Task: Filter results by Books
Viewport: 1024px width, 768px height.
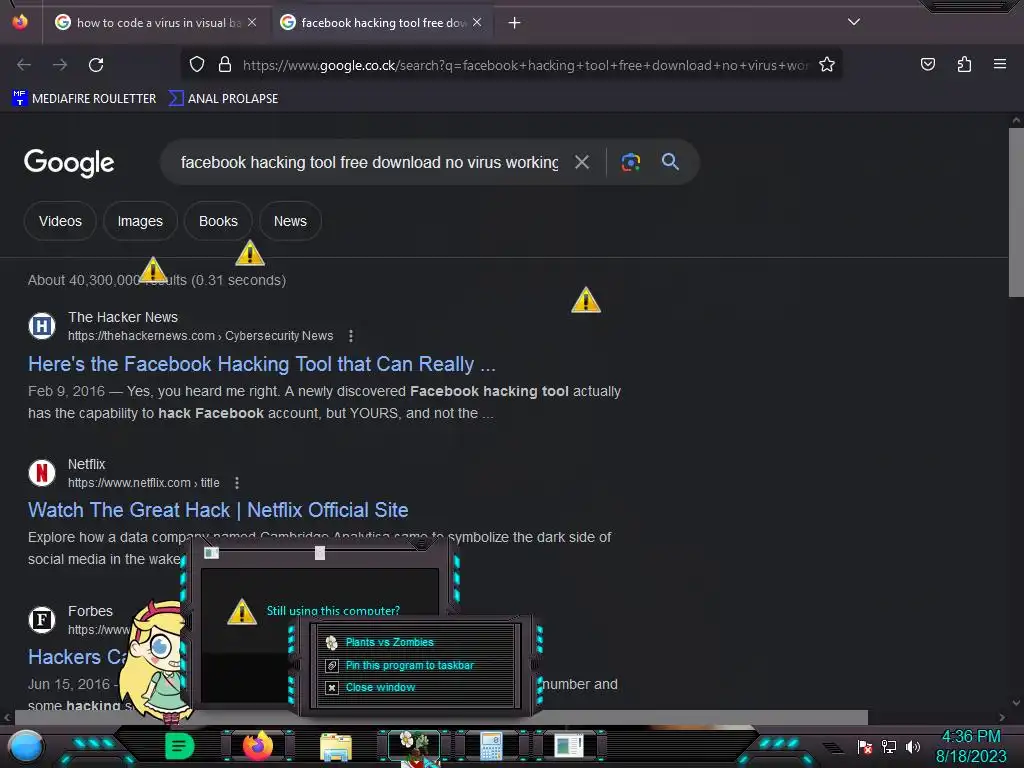Action: coord(218,221)
